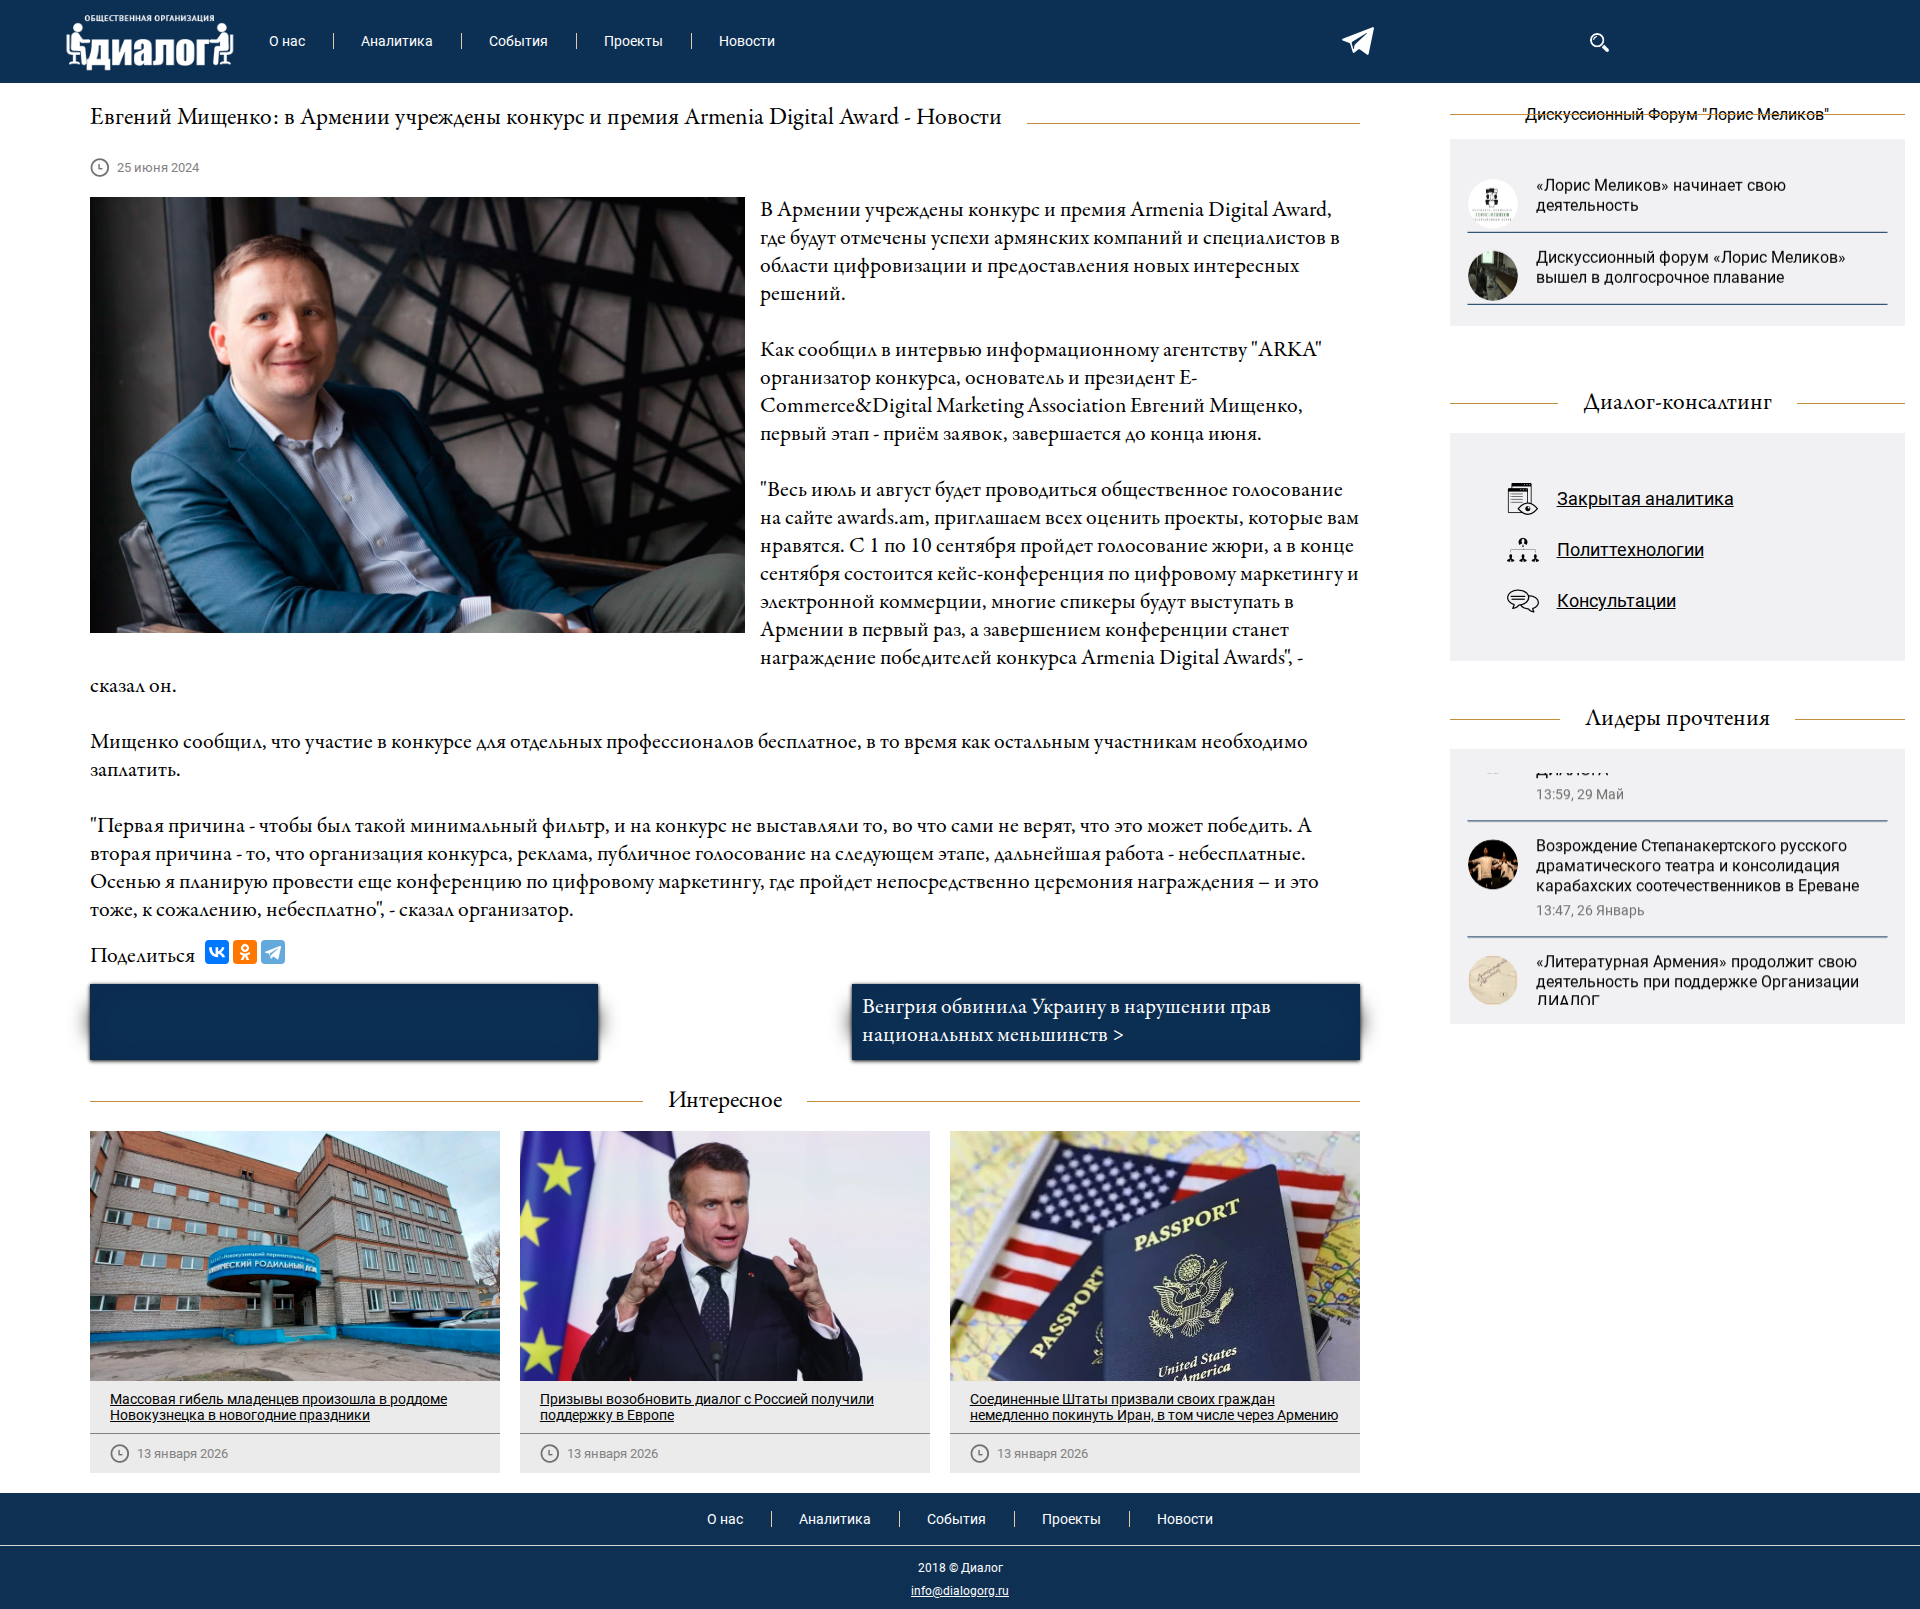The image size is (1920, 1609).
Task: Open search with magnifier icon
Action: pyautogui.click(x=1598, y=42)
